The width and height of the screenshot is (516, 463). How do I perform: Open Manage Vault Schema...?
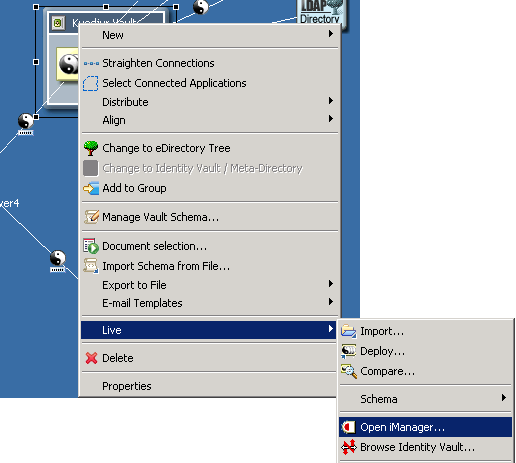pyautogui.click(x=209, y=217)
